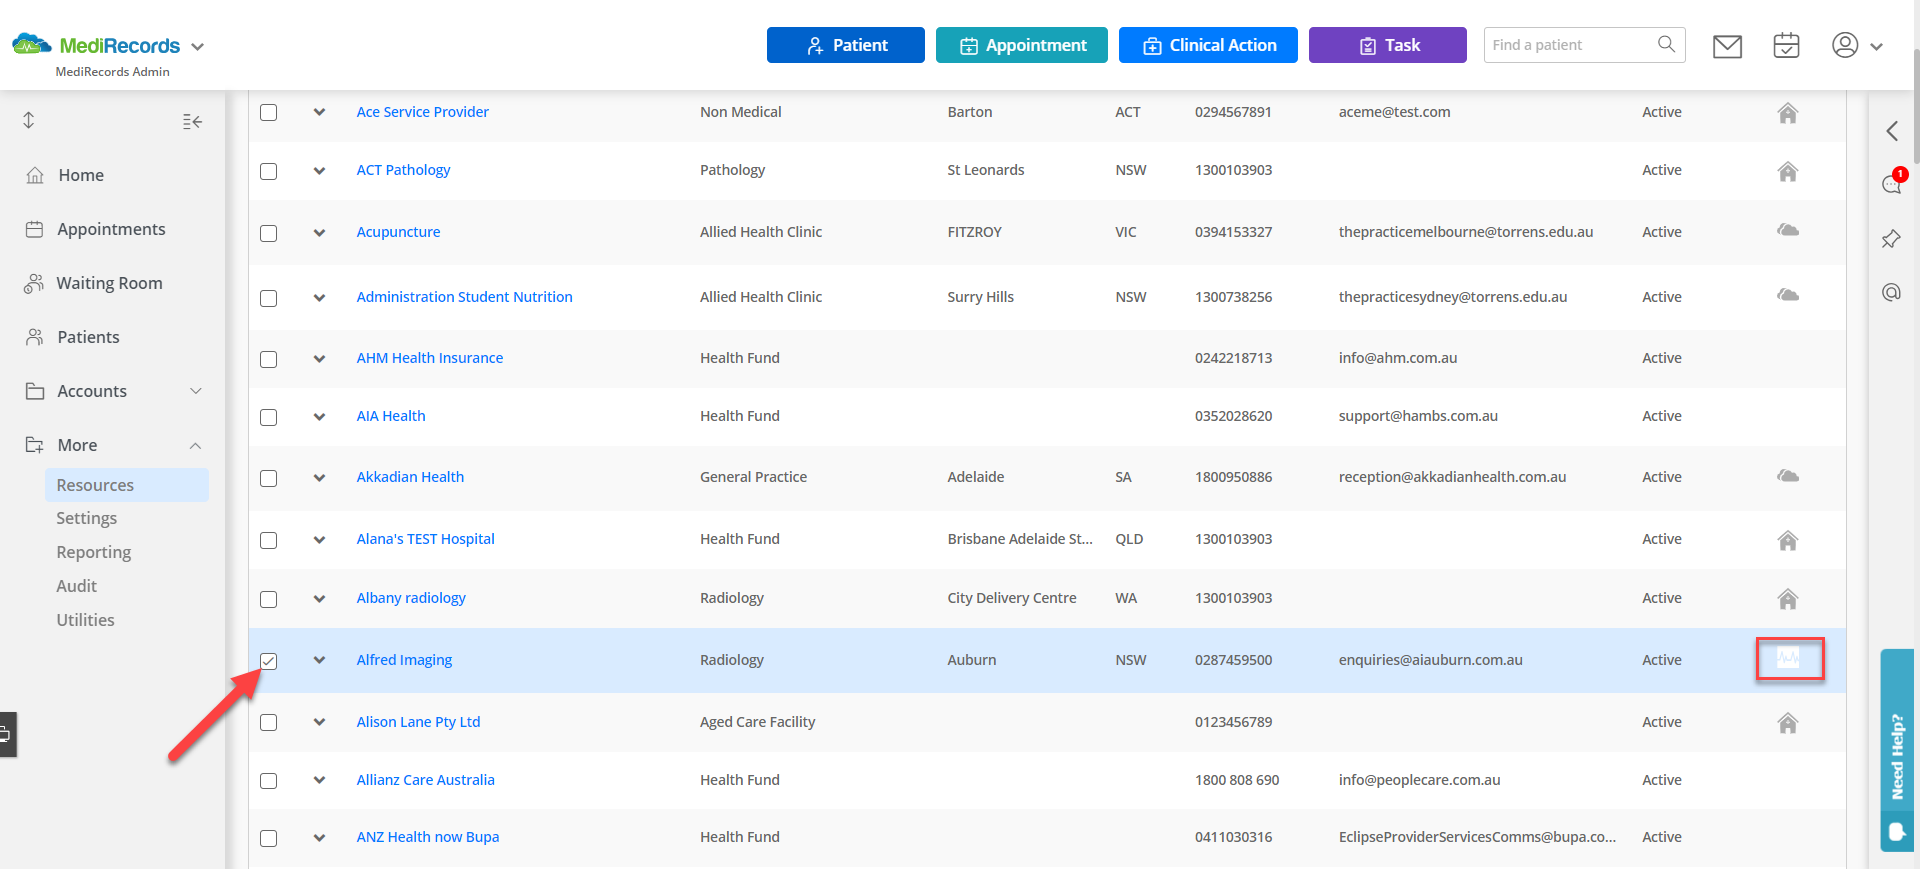
Task: Open Settings in the More submenu
Action: click(x=87, y=518)
